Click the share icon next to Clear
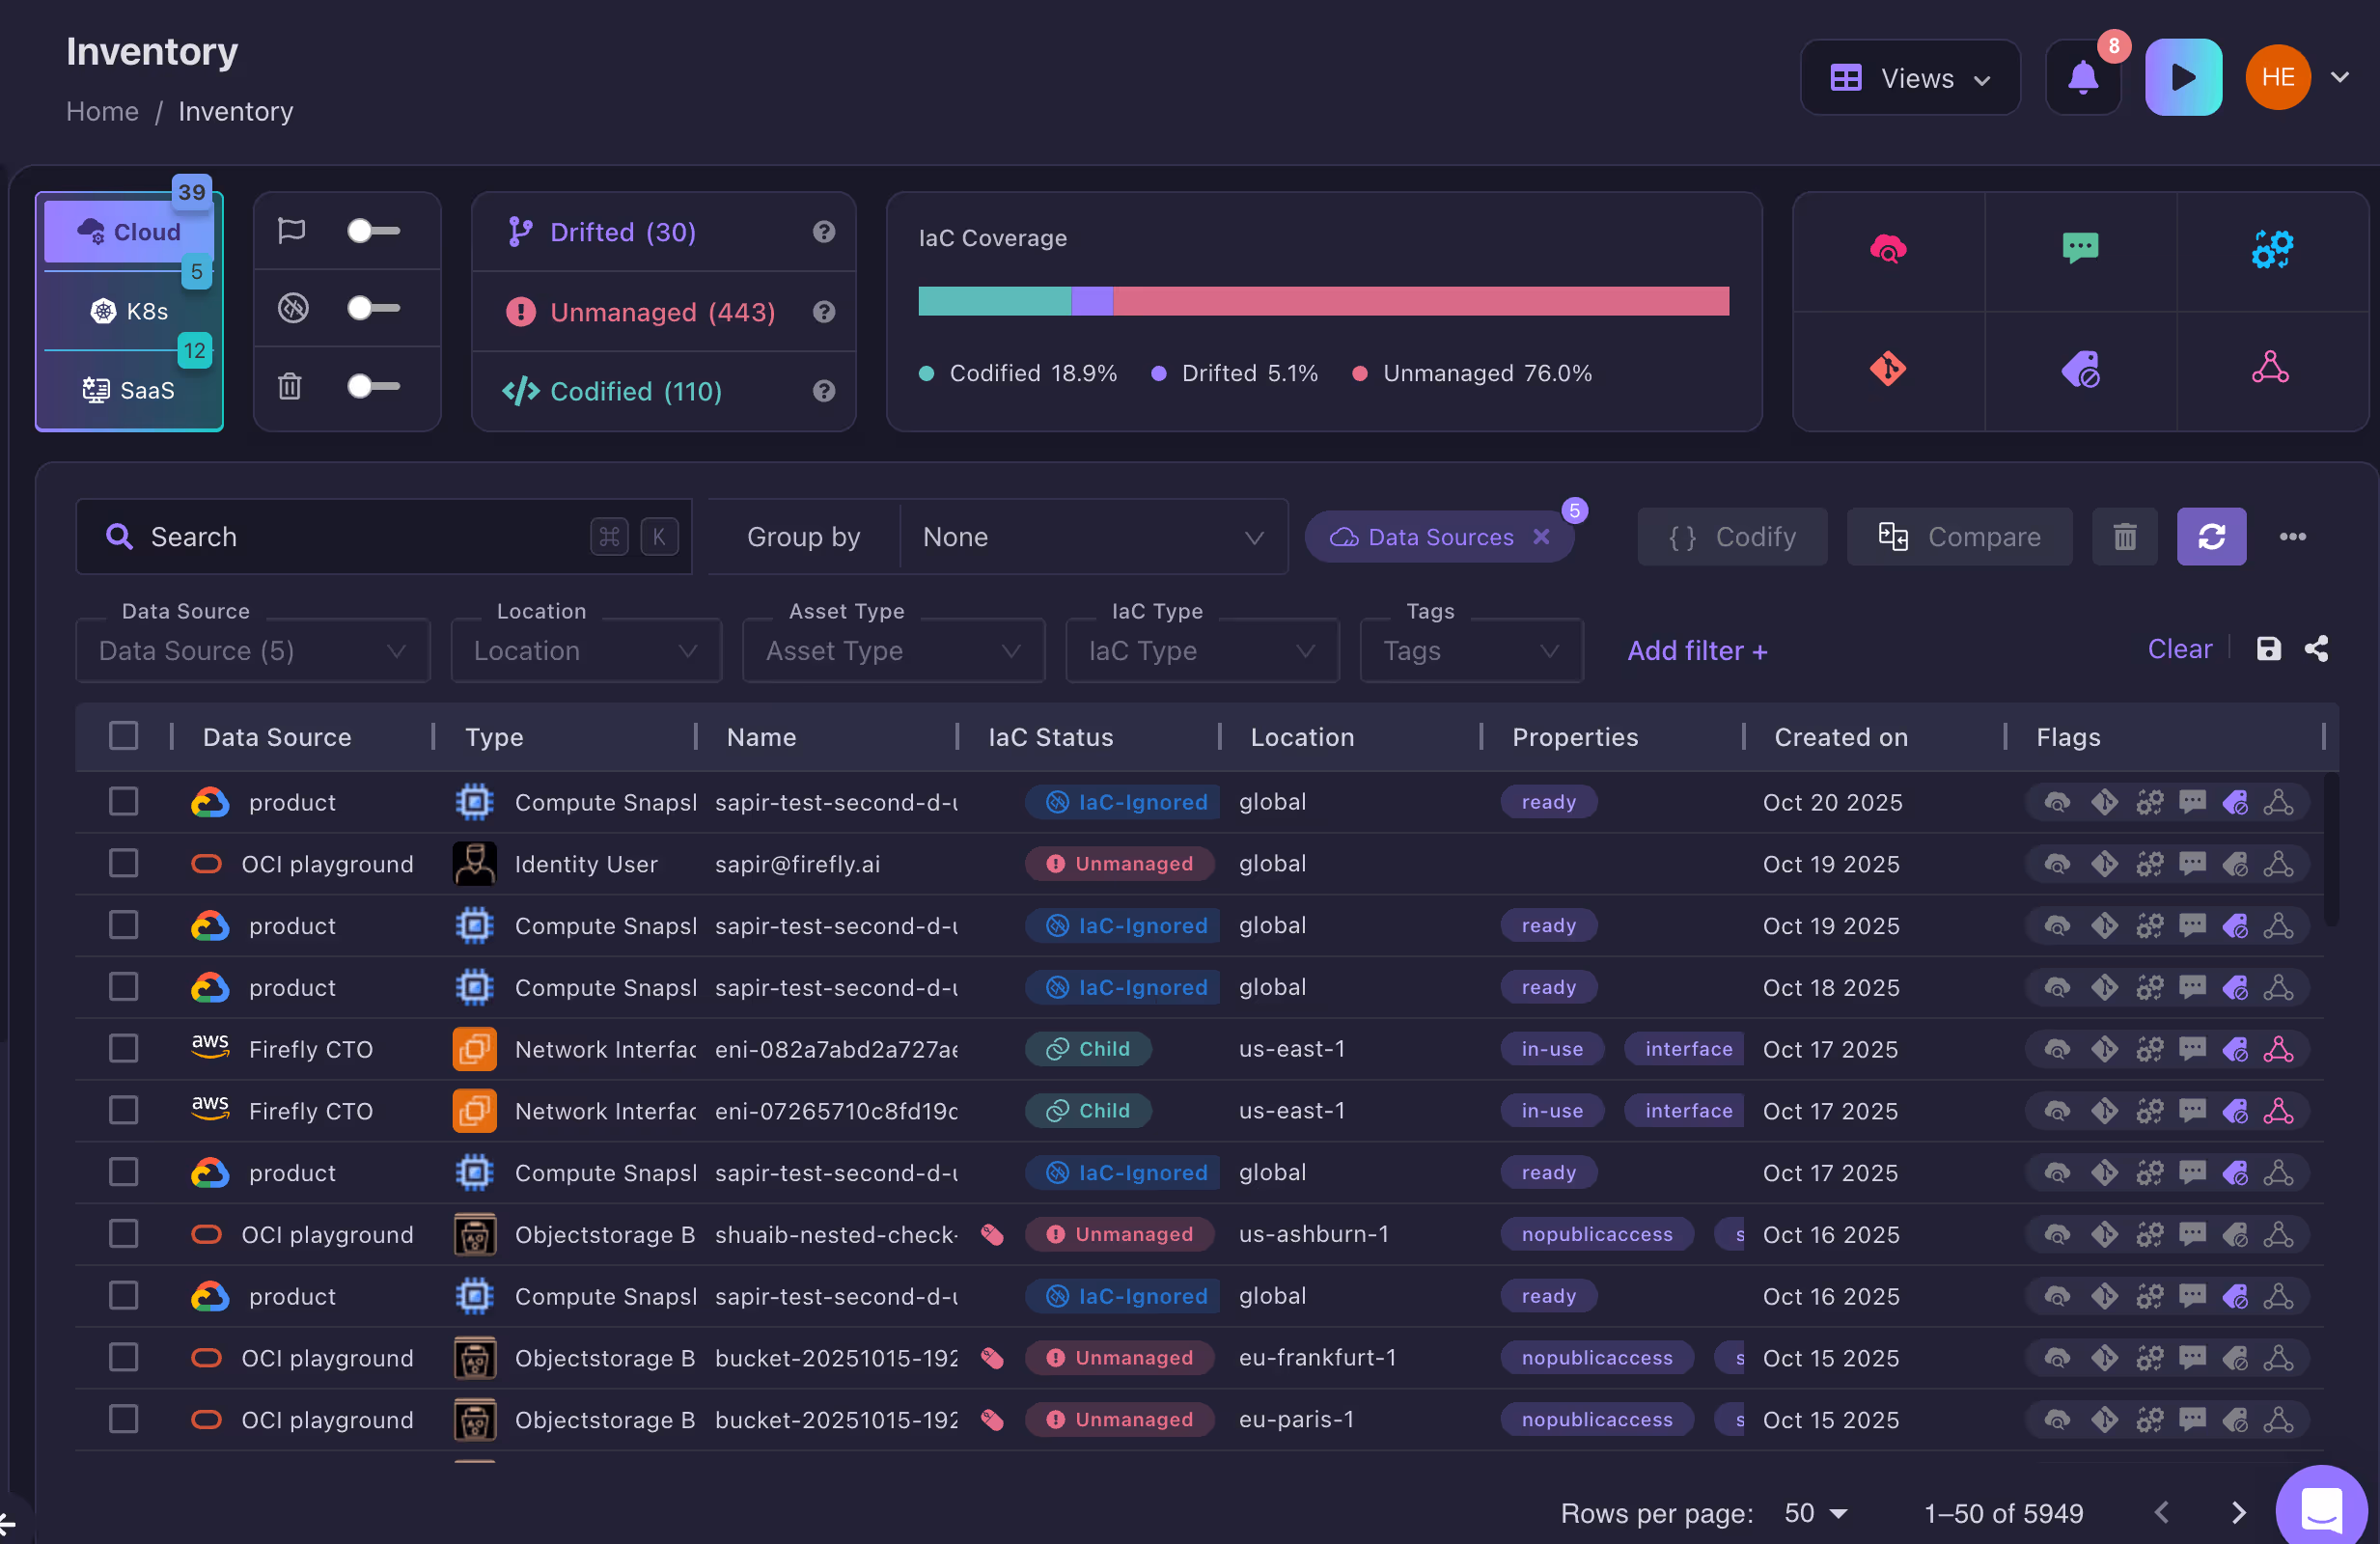The image size is (2380, 1544). click(x=2317, y=649)
